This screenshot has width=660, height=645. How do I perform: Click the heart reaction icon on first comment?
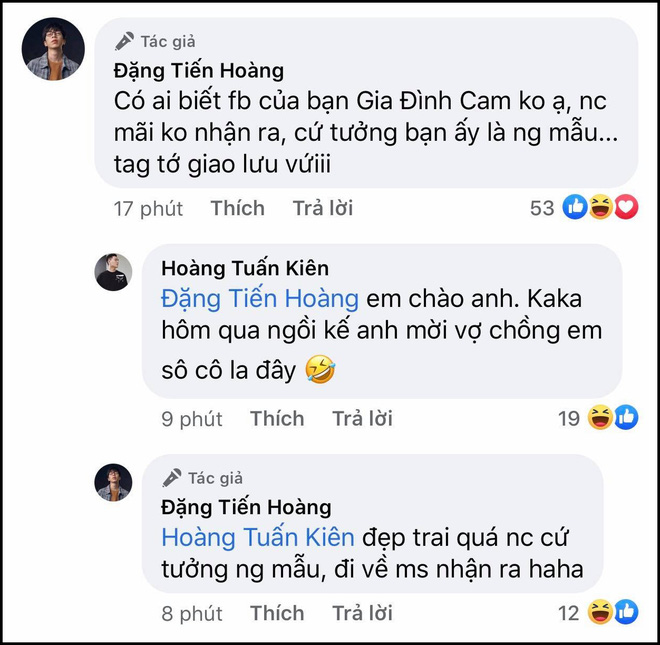tap(625, 208)
